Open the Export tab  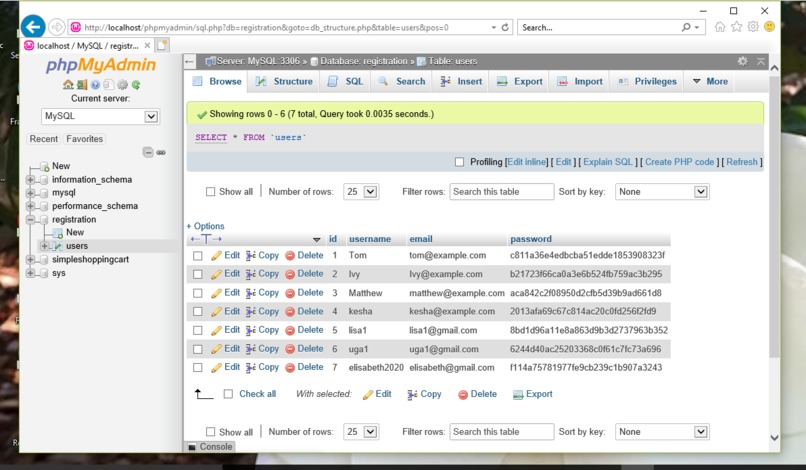click(520, 81)
